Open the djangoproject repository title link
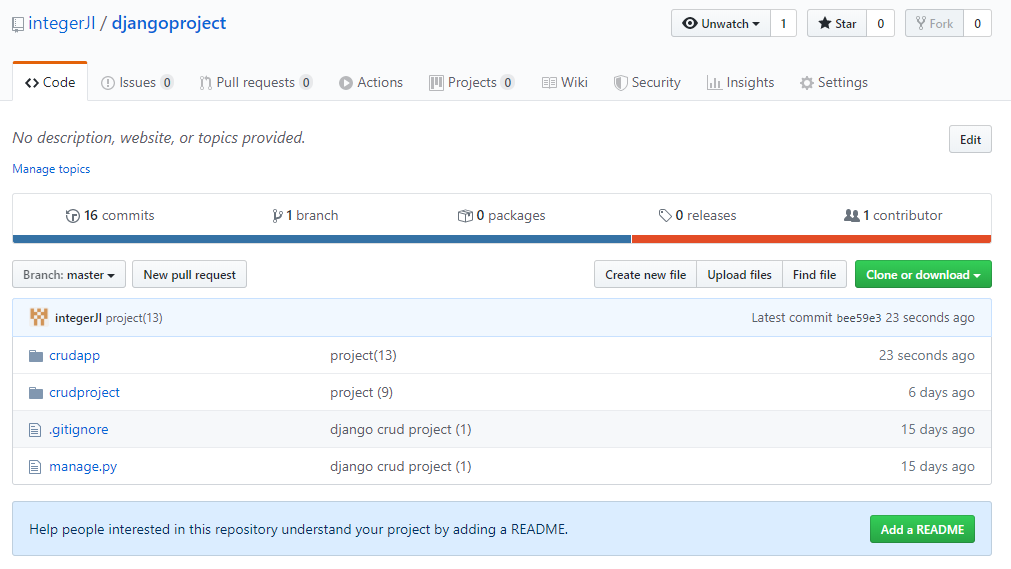This screenshot has height=569, width=1011. coord(169,23)
